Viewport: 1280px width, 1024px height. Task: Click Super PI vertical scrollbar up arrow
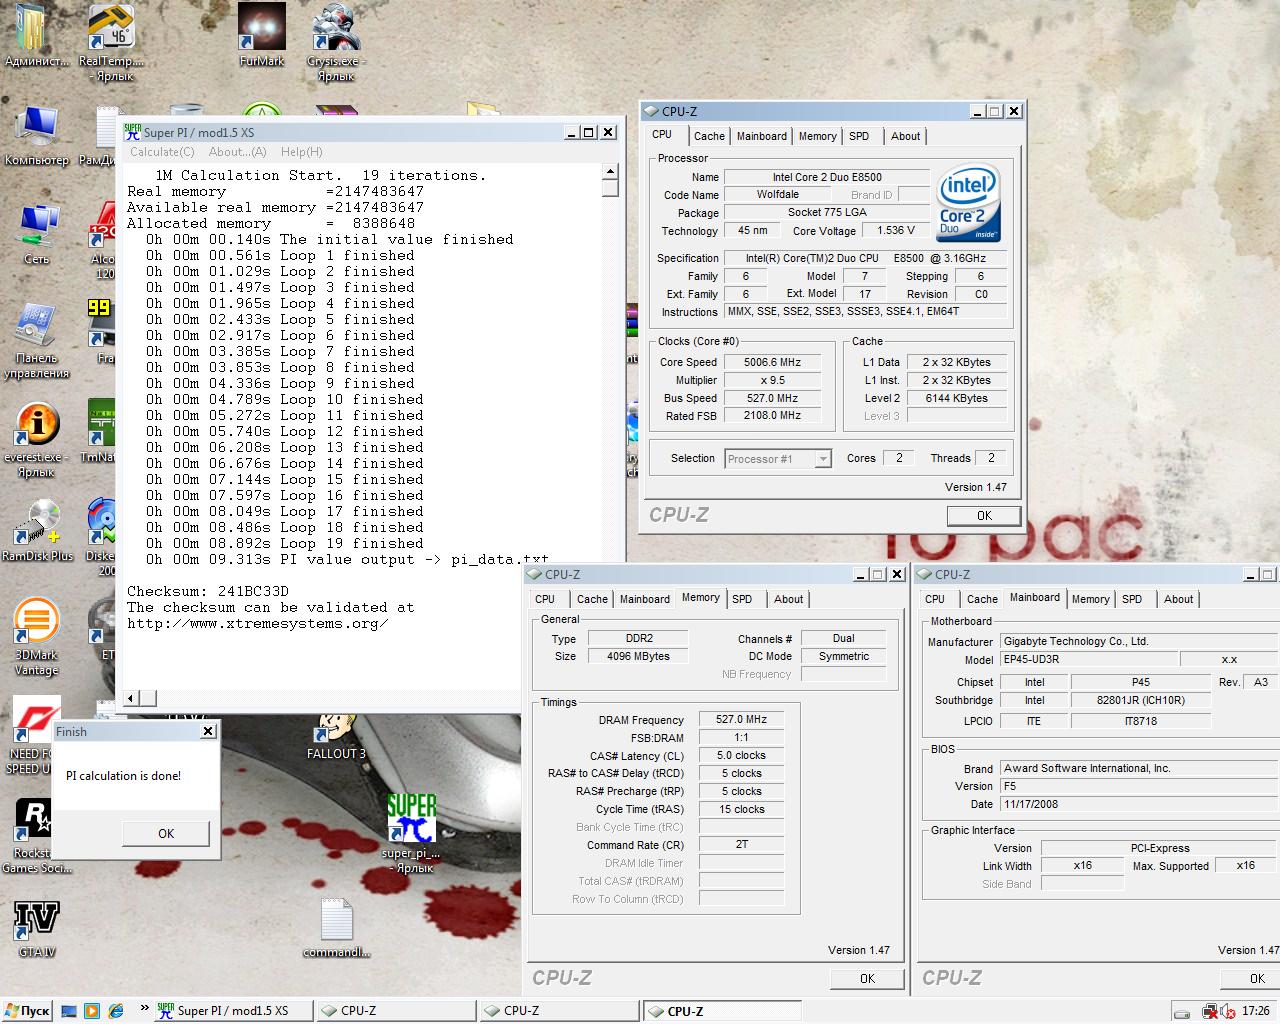[x=610, y=174]
